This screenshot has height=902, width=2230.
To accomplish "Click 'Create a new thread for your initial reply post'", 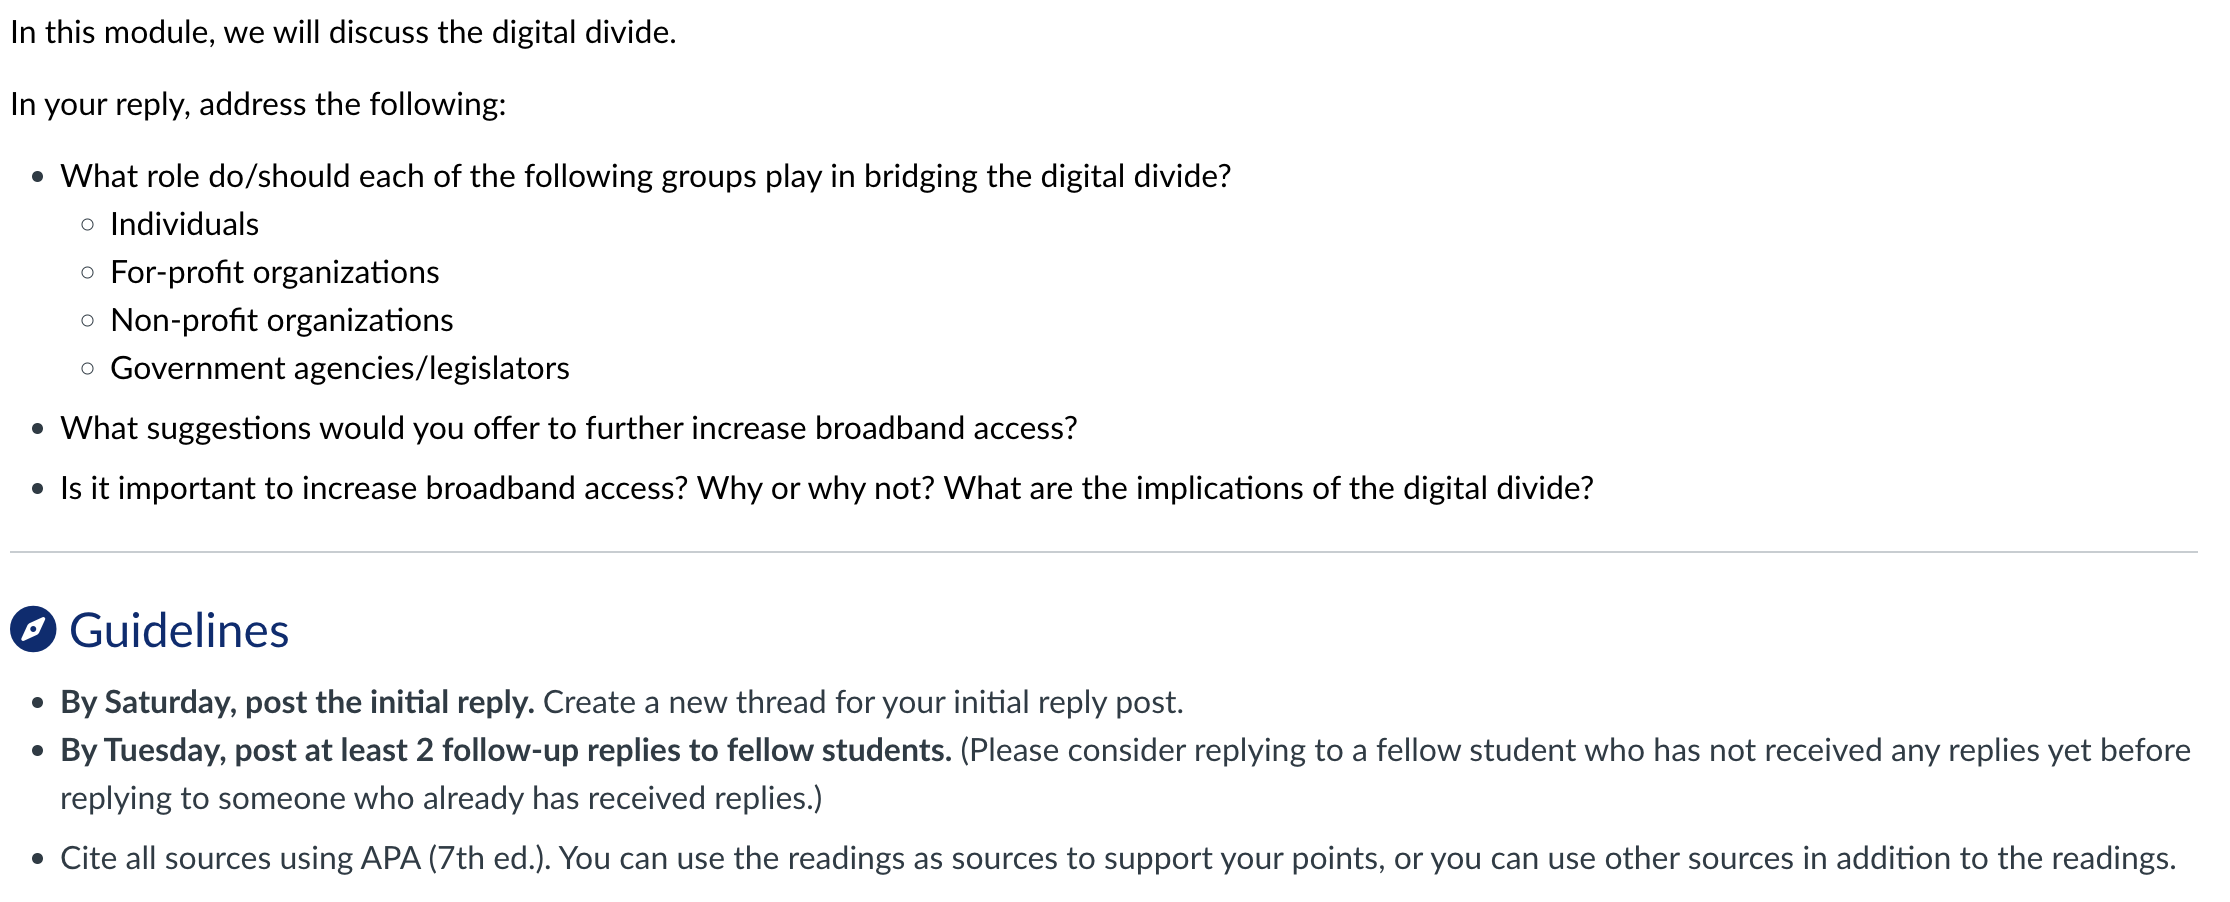I will 863,702.
